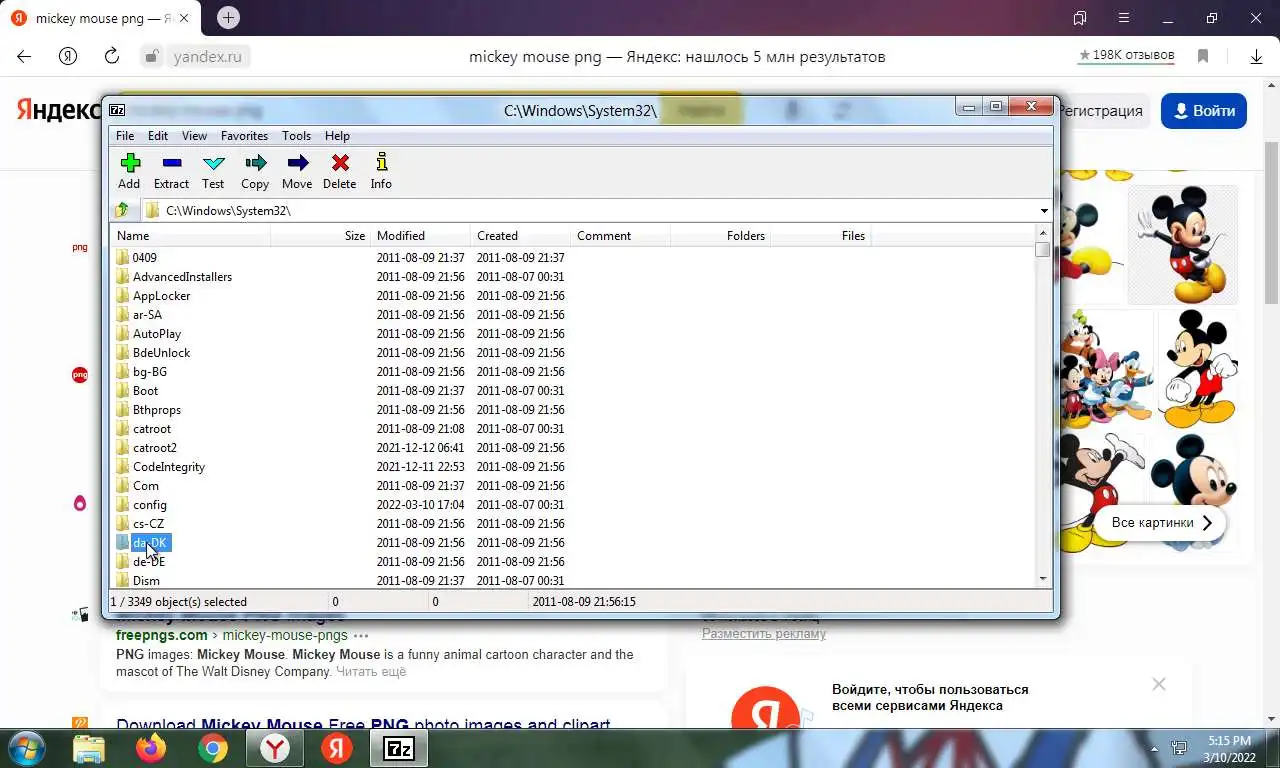The width and height of the screenshot is (1280, 768).
Task: Open the View menu
Action: tap(194, 136)
